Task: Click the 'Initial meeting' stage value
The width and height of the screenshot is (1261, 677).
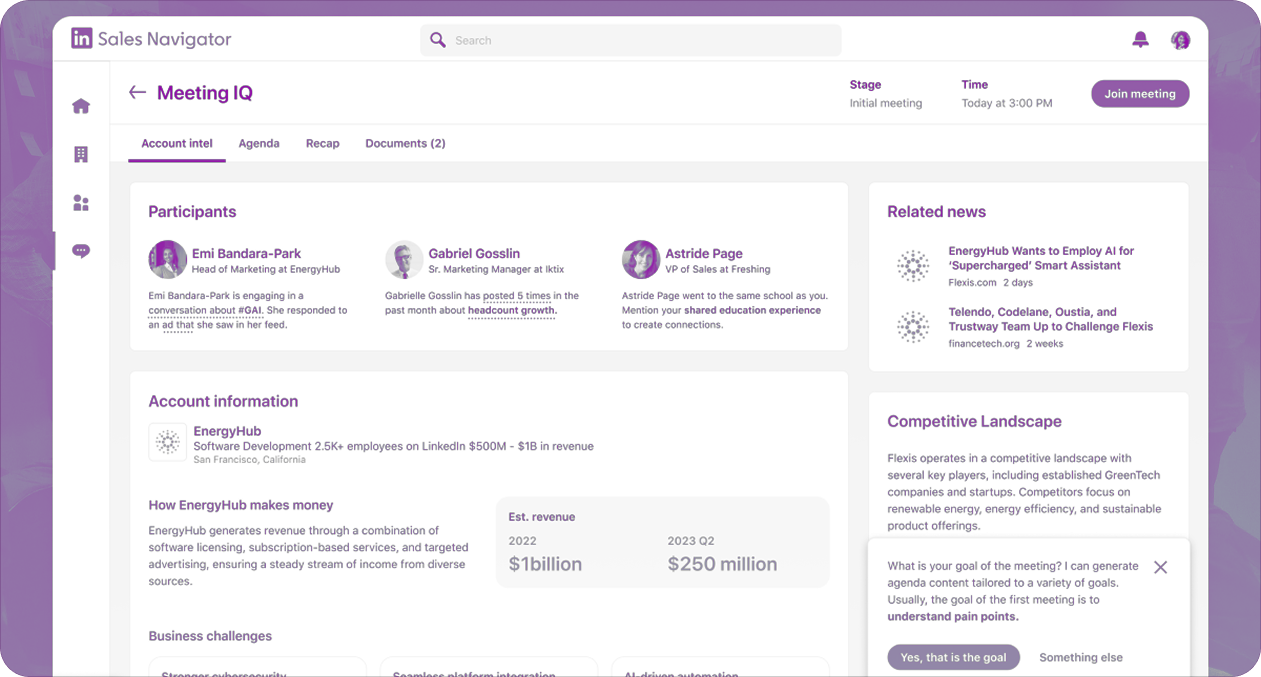Action: pos(886,103)
